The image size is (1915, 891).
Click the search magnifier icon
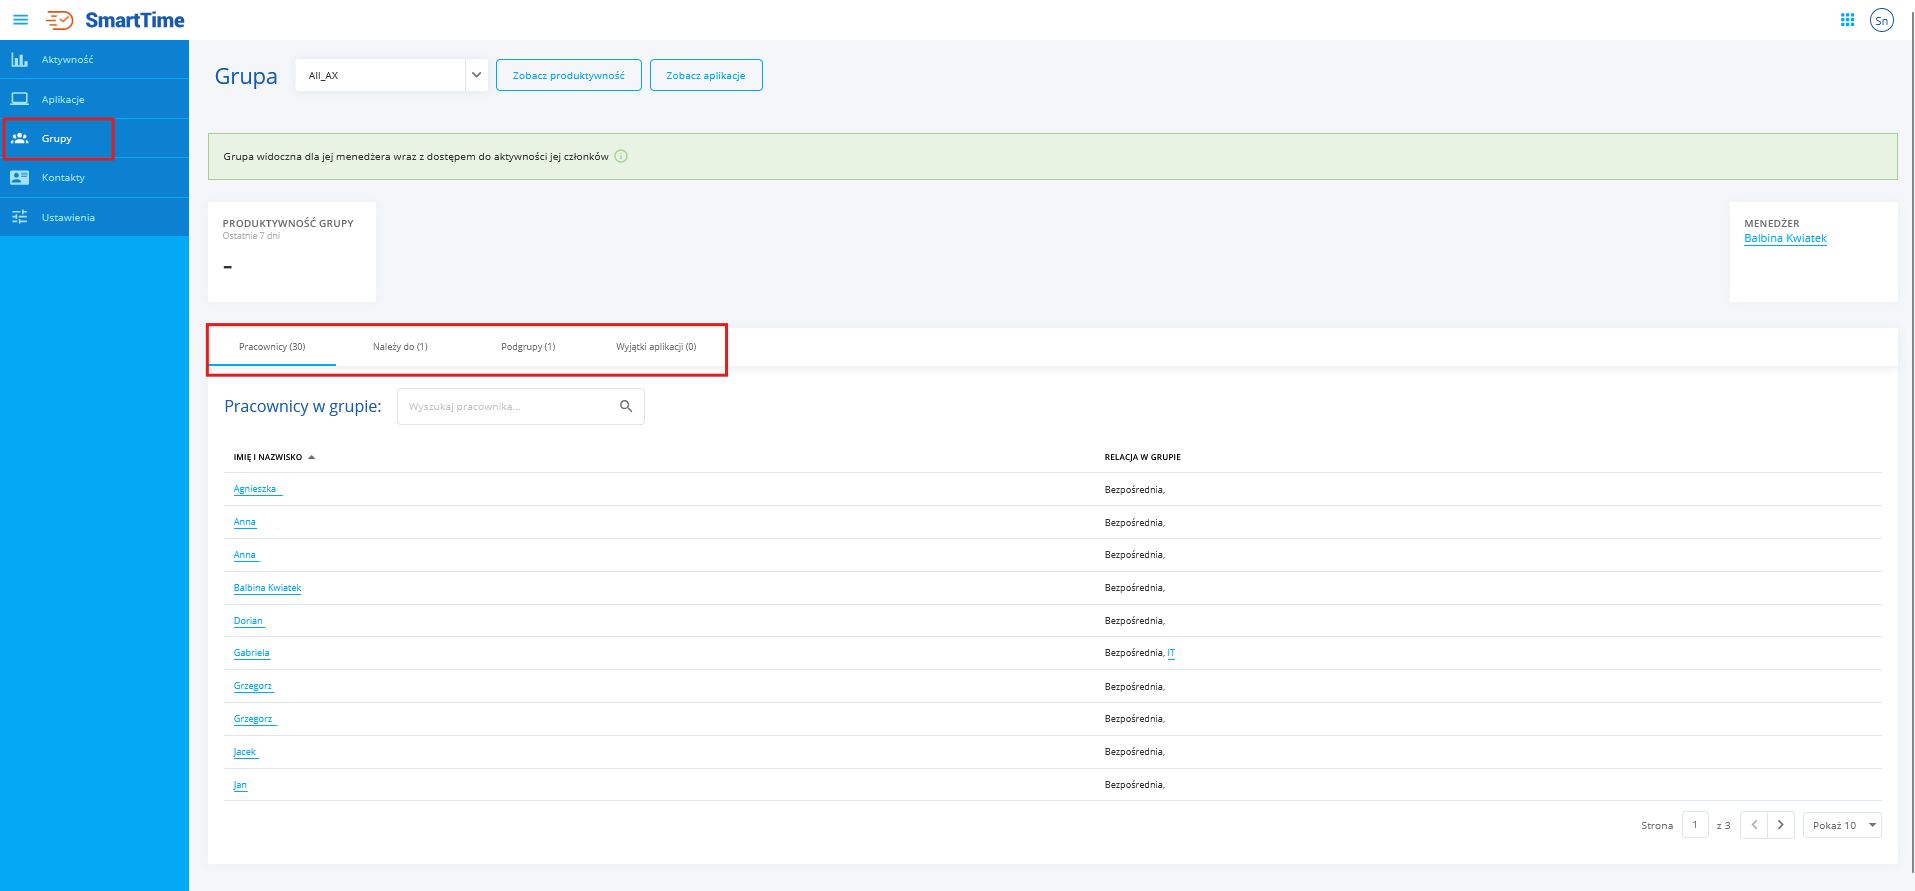(626, 406)
